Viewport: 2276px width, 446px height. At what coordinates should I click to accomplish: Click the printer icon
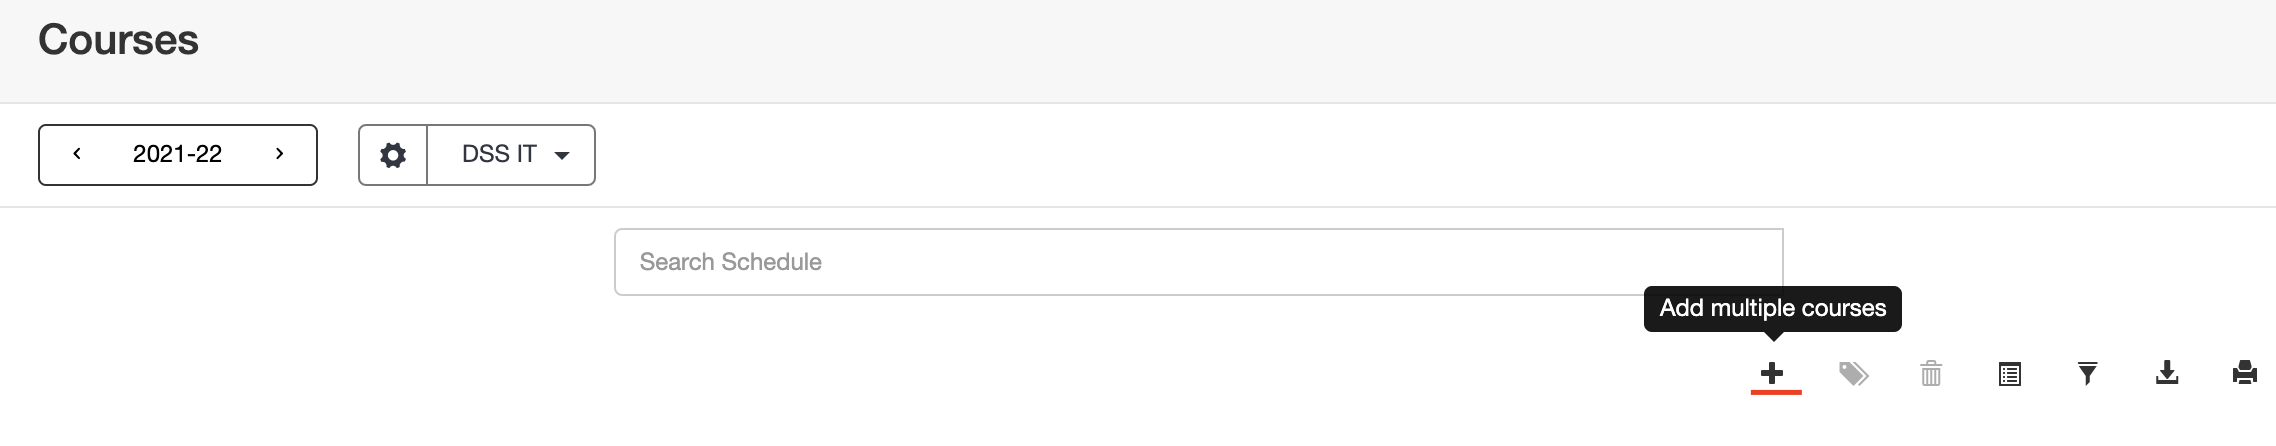pos(2244,374)
